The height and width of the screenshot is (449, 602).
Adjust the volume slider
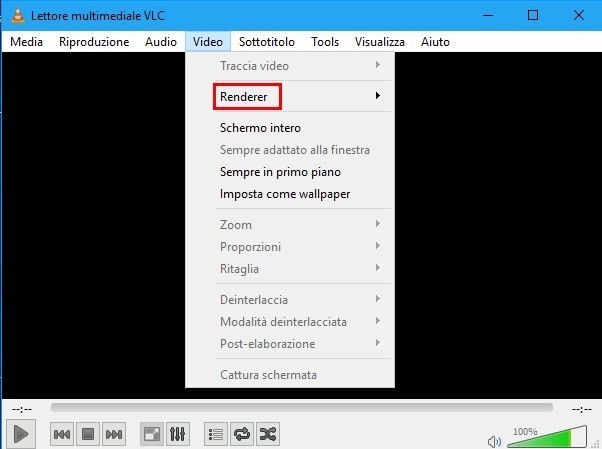pos(545,438)
